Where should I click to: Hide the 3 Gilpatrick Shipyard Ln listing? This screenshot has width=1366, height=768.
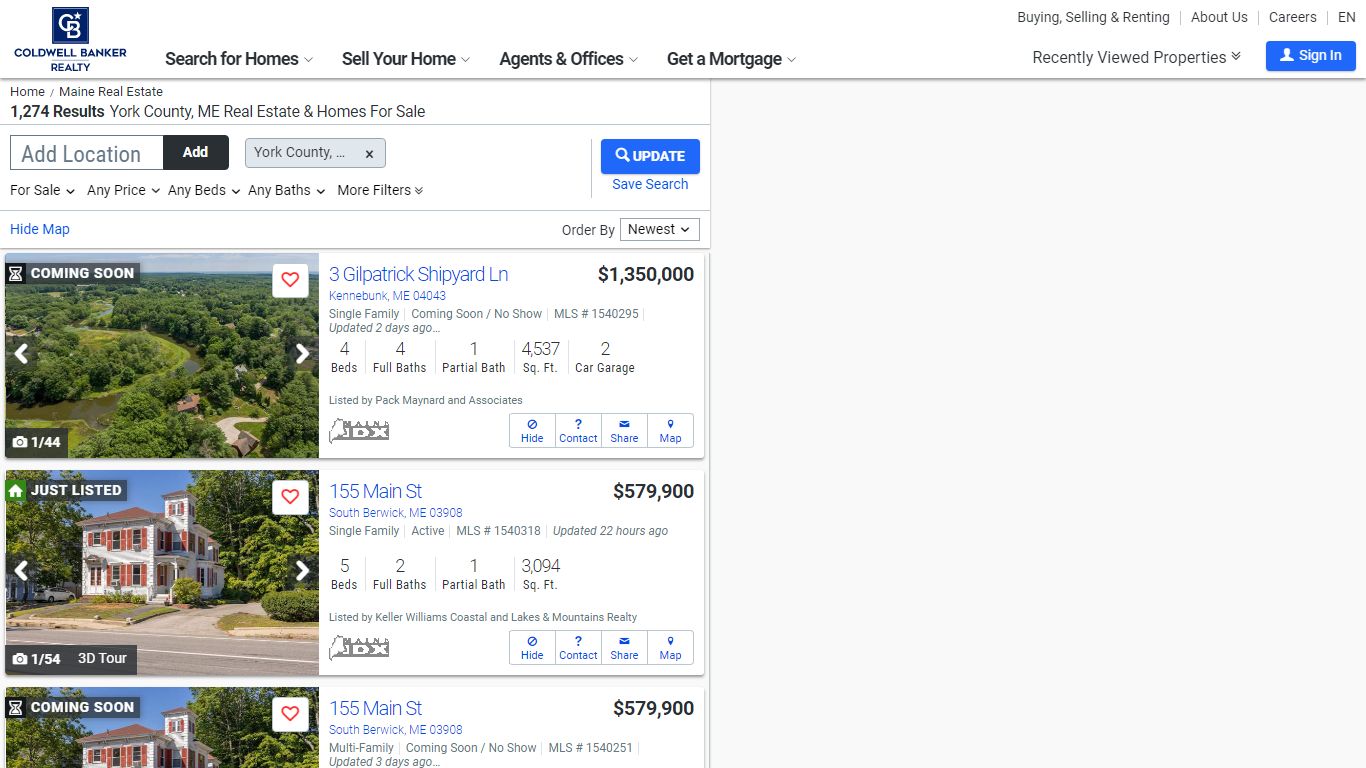[532, 431]
